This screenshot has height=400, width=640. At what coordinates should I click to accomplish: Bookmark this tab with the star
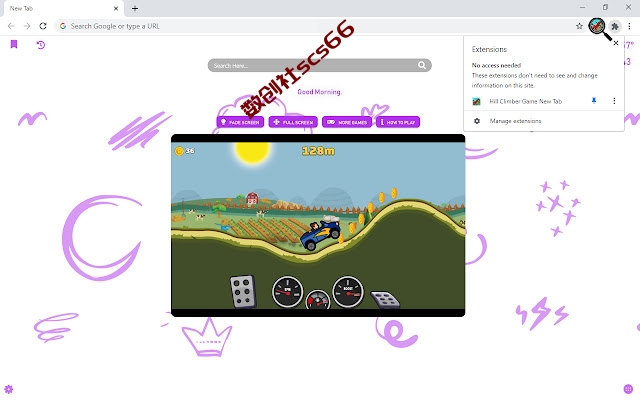pos(579,26)
